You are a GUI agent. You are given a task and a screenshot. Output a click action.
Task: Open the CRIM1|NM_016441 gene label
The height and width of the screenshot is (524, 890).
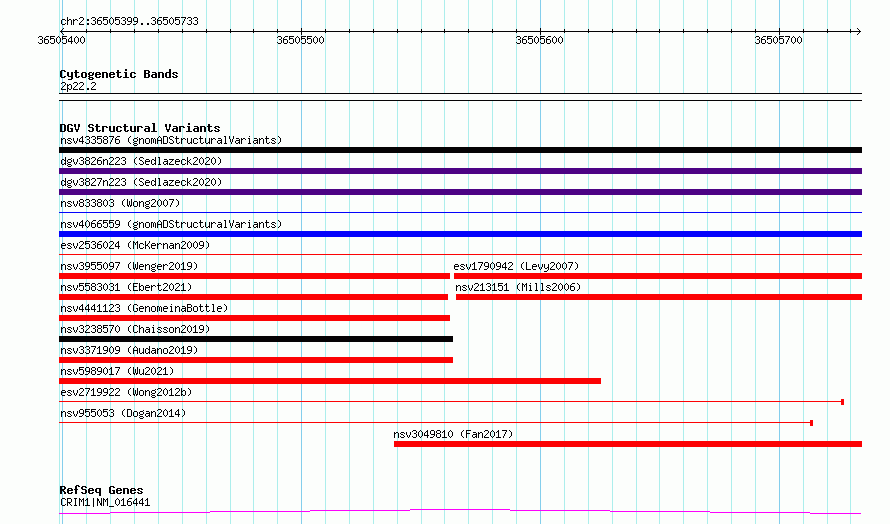click(x=105, y=502)
